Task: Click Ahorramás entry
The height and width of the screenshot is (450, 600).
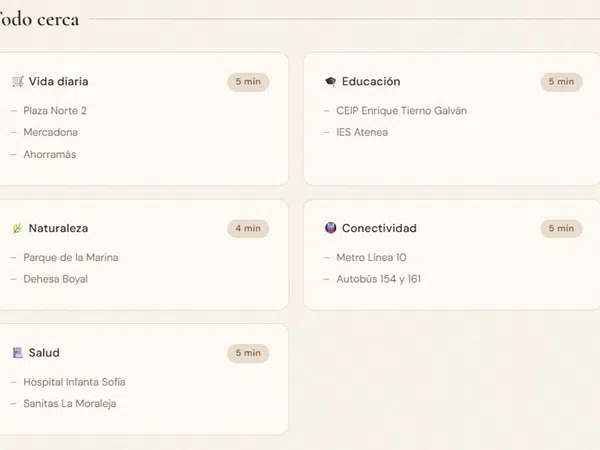Action: 50,154
